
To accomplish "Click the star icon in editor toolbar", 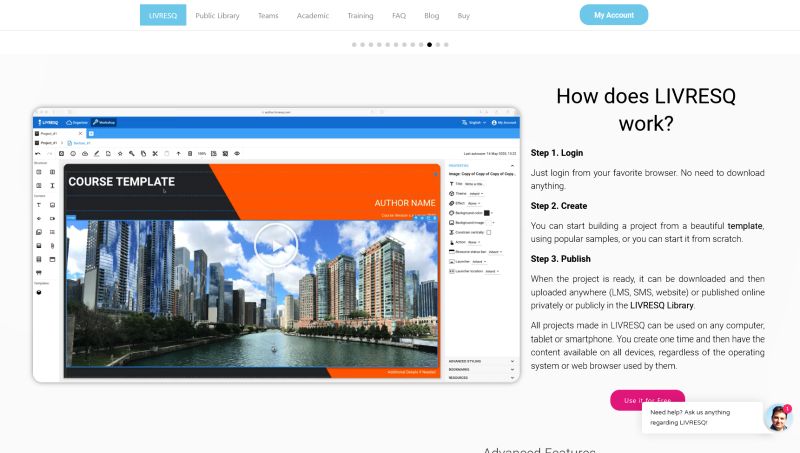I will (x=120, y=153).
